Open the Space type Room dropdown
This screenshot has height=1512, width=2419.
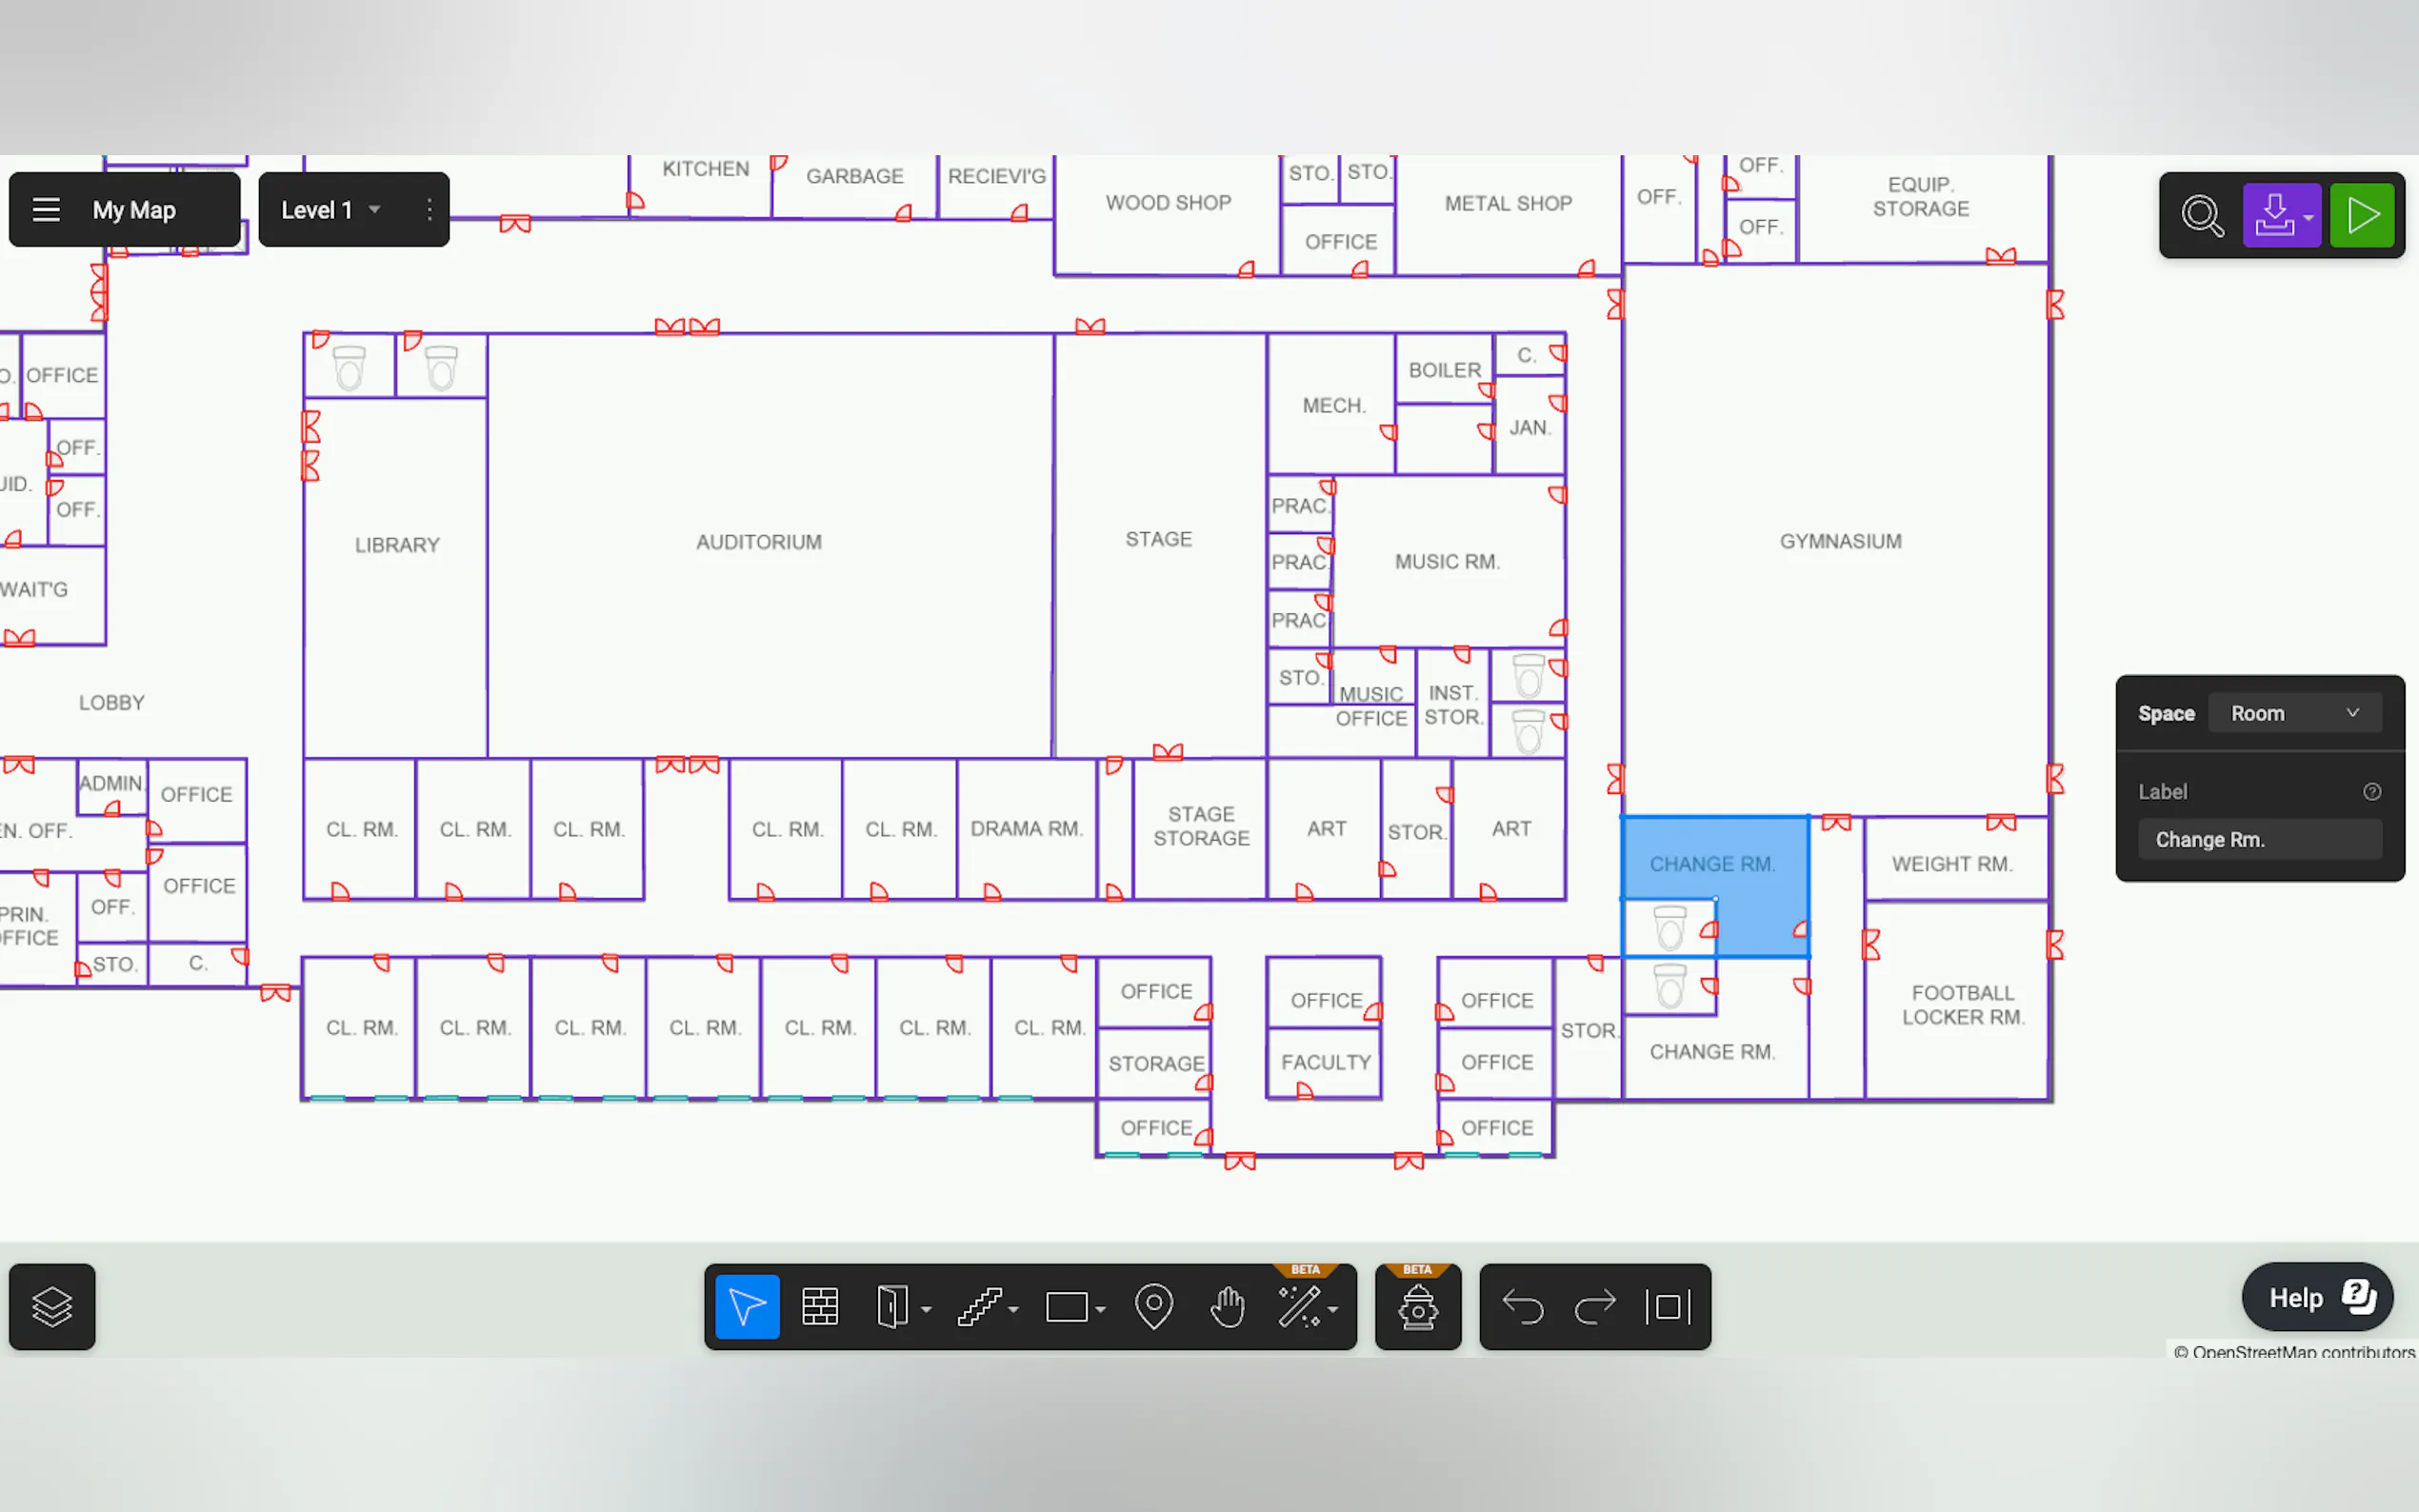(x=2294, y=713)
